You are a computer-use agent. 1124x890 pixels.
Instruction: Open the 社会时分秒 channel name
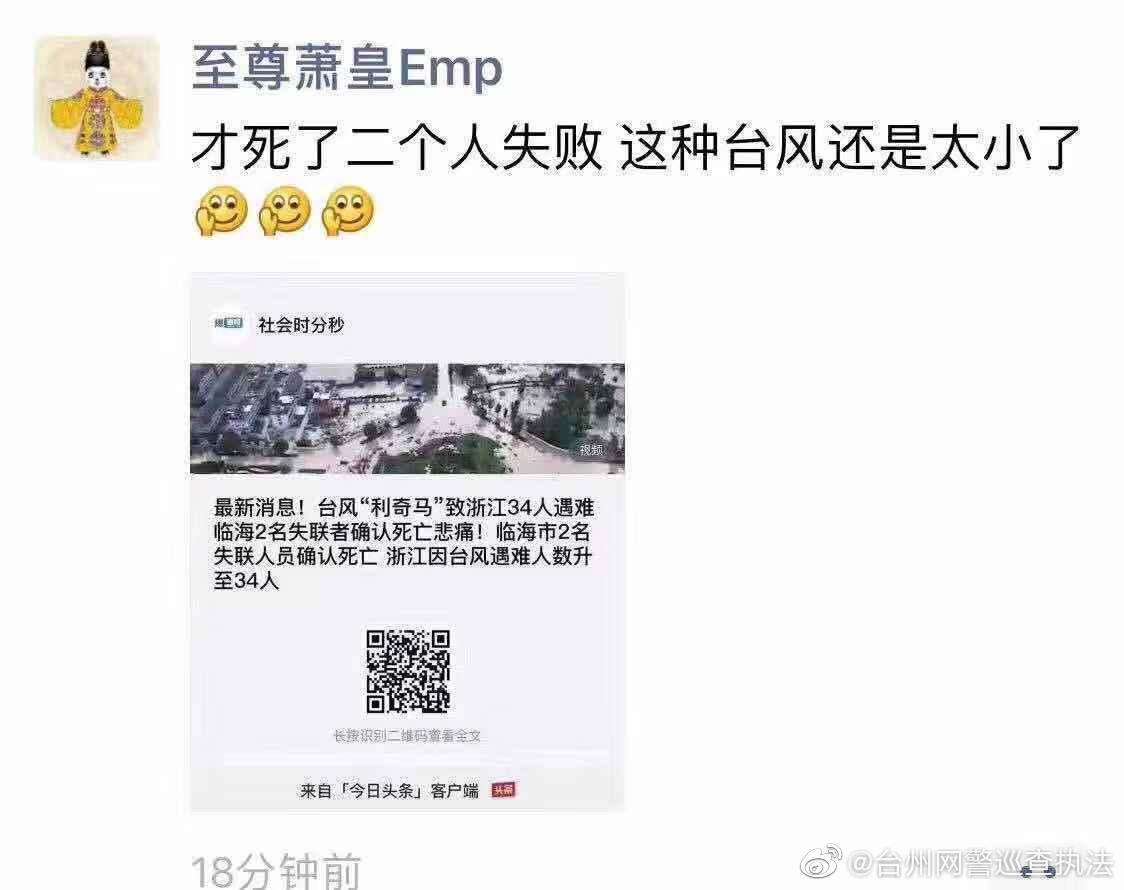[301, 325]
